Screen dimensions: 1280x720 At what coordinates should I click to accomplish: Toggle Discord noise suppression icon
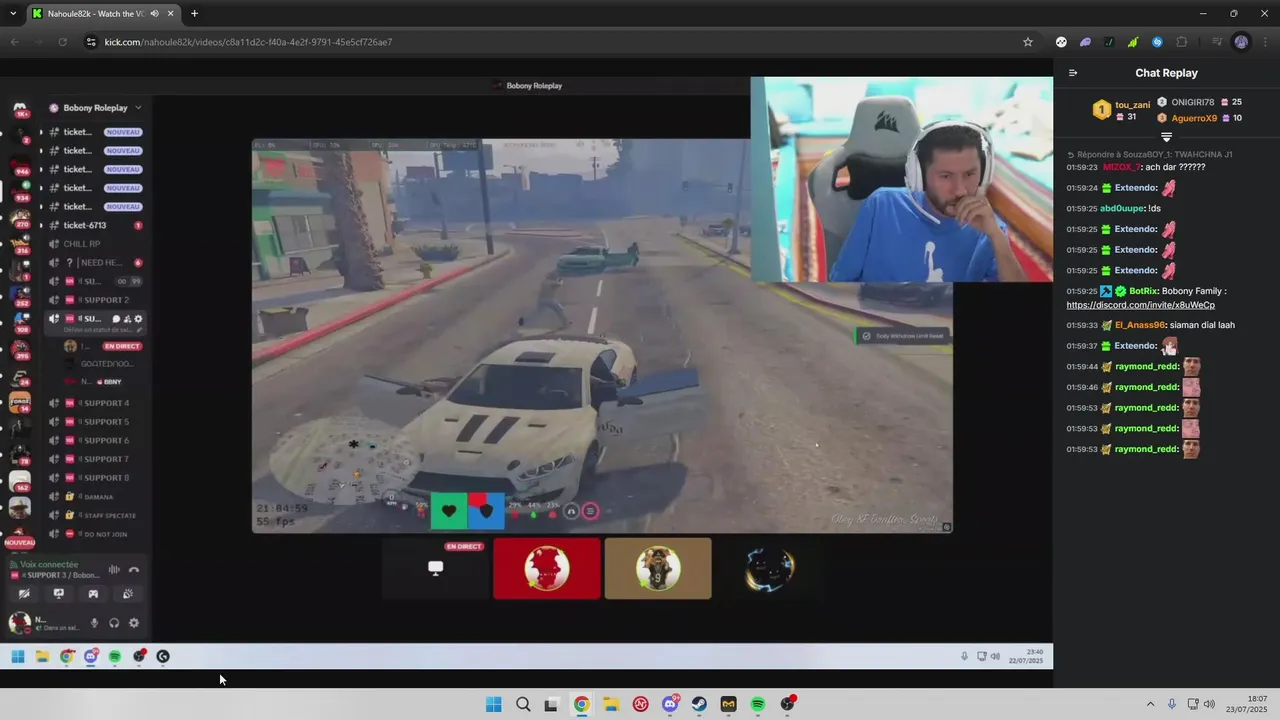pos(114,570)
